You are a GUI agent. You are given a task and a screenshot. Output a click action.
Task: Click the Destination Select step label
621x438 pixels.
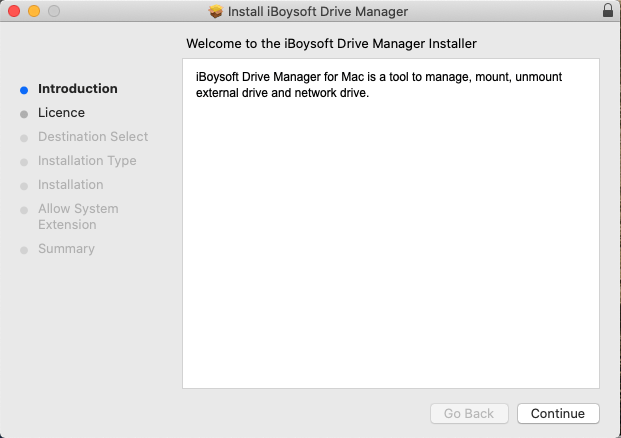(93, 137)
